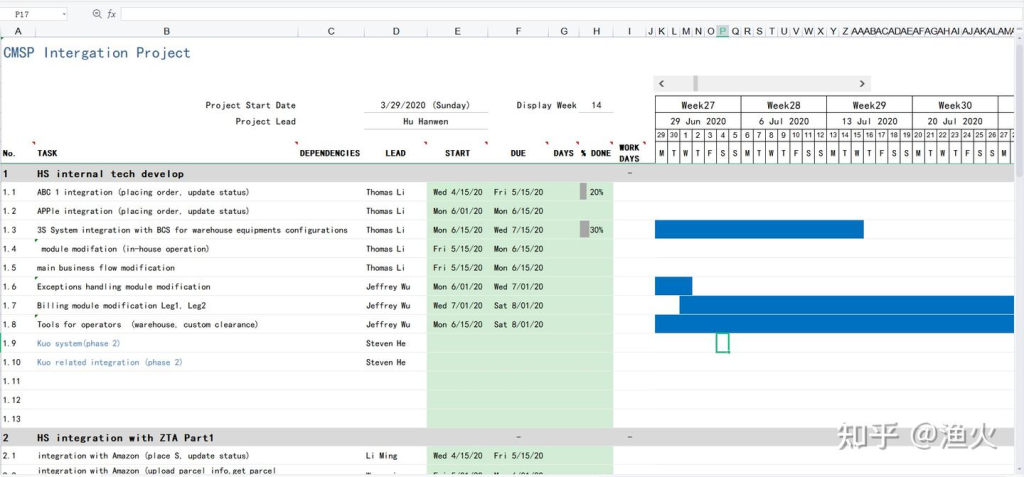The height and width of the screenshot is (477, 1024).
Task: Click the Project Lead cell Hu Hanwen
Action: point(425,121)
